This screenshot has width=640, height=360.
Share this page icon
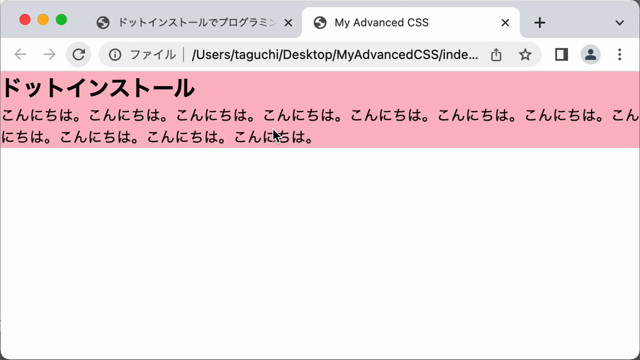(496, 55)
